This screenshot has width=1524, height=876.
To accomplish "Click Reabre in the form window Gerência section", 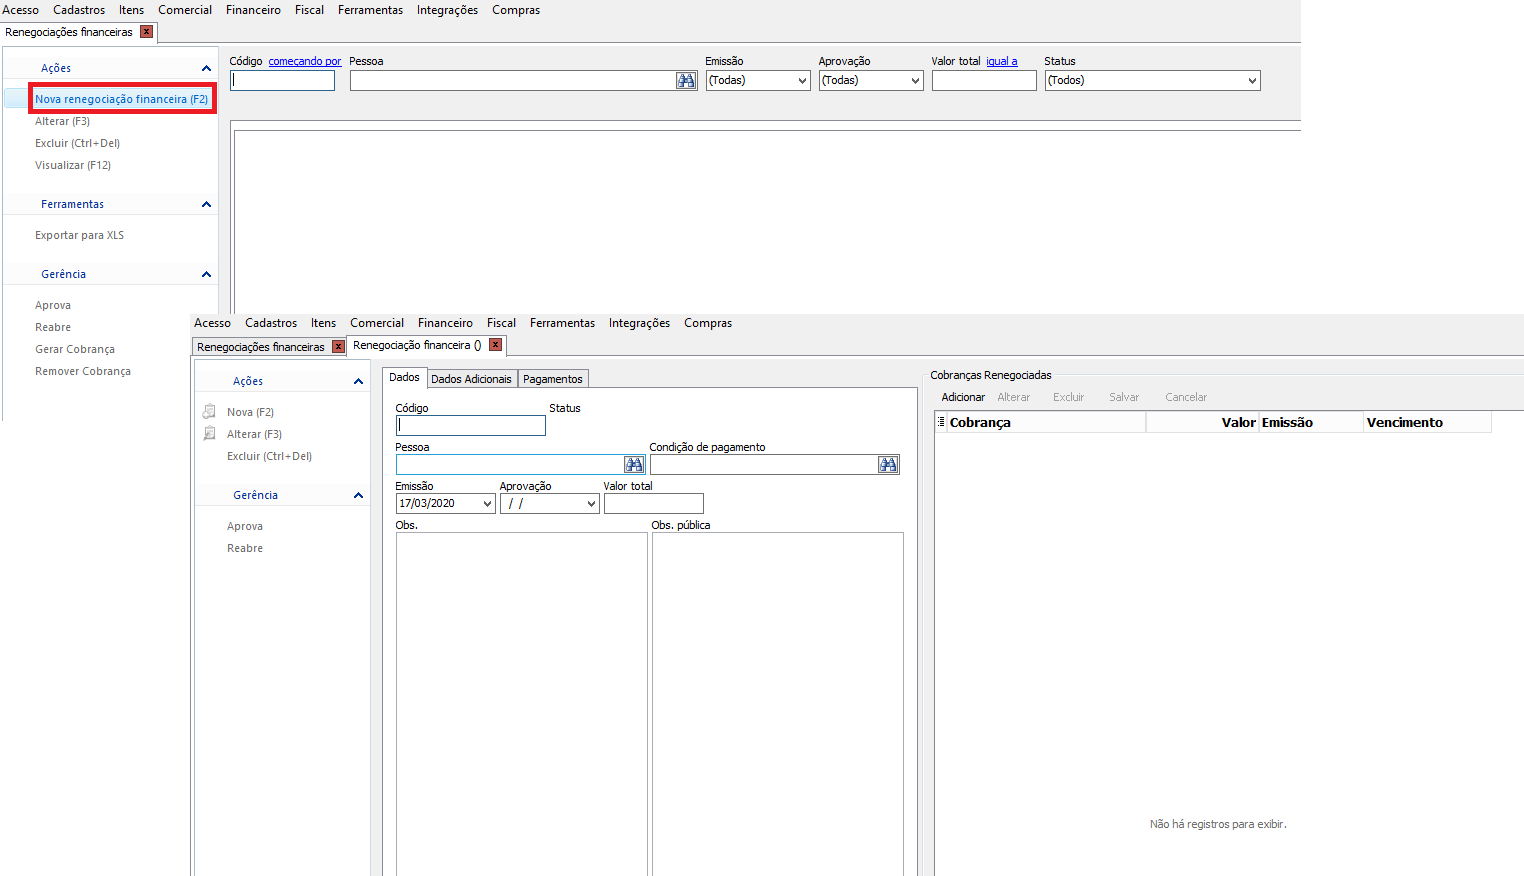I will click(245, 548).
